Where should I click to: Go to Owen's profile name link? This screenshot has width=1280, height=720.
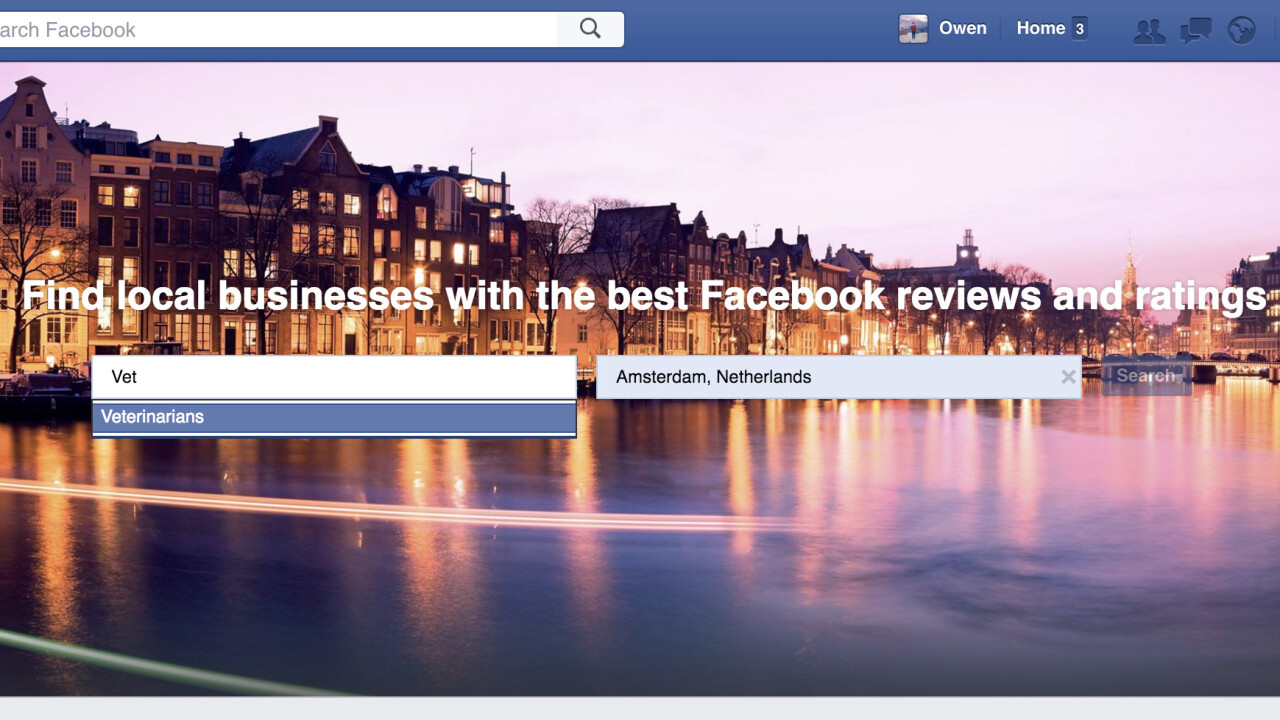tap(963, 29)
